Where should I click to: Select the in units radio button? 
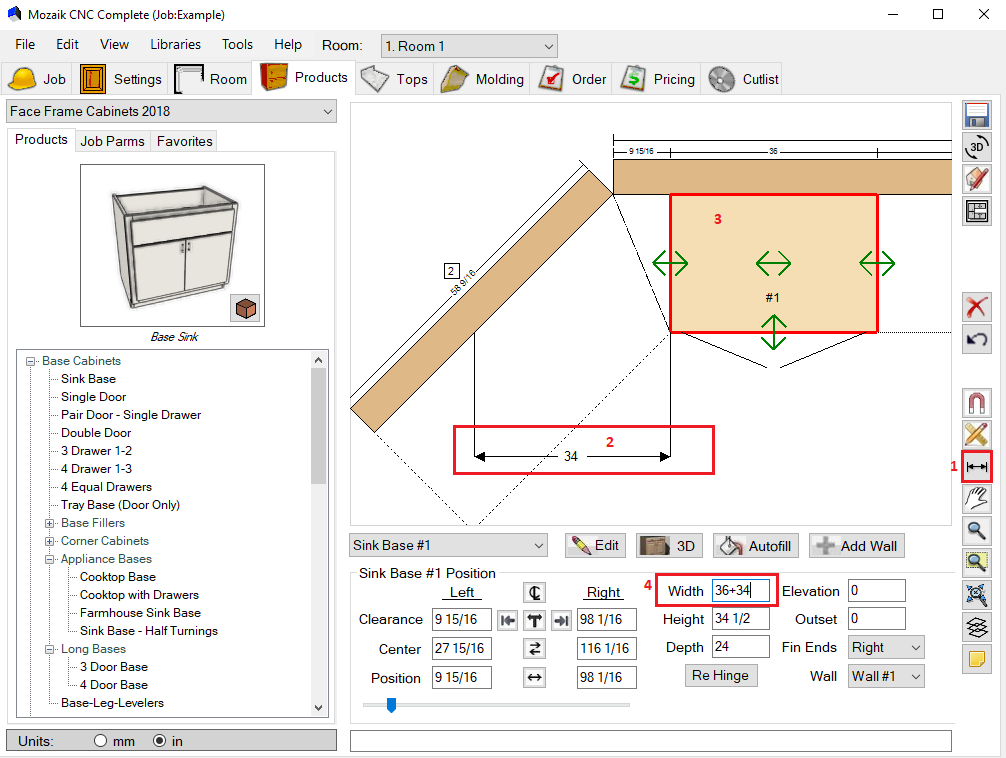click(159, 741)
